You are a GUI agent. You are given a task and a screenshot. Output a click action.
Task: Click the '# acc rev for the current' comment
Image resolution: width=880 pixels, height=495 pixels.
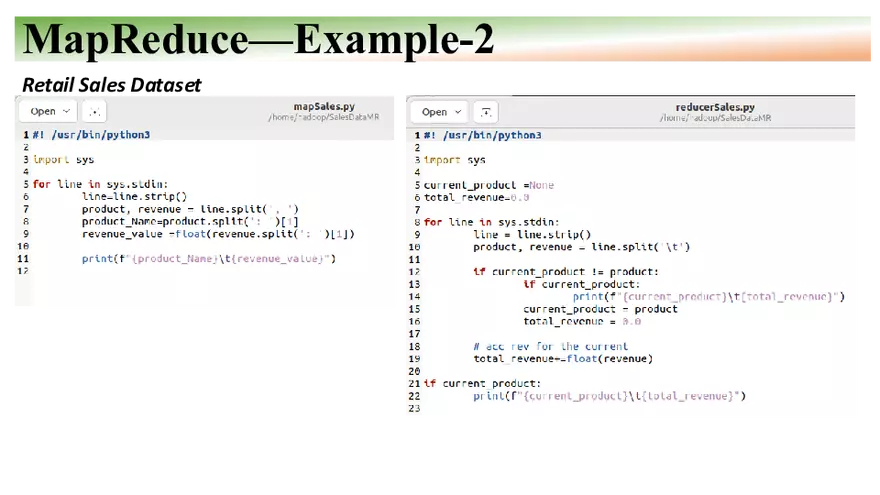click(551, 346)
